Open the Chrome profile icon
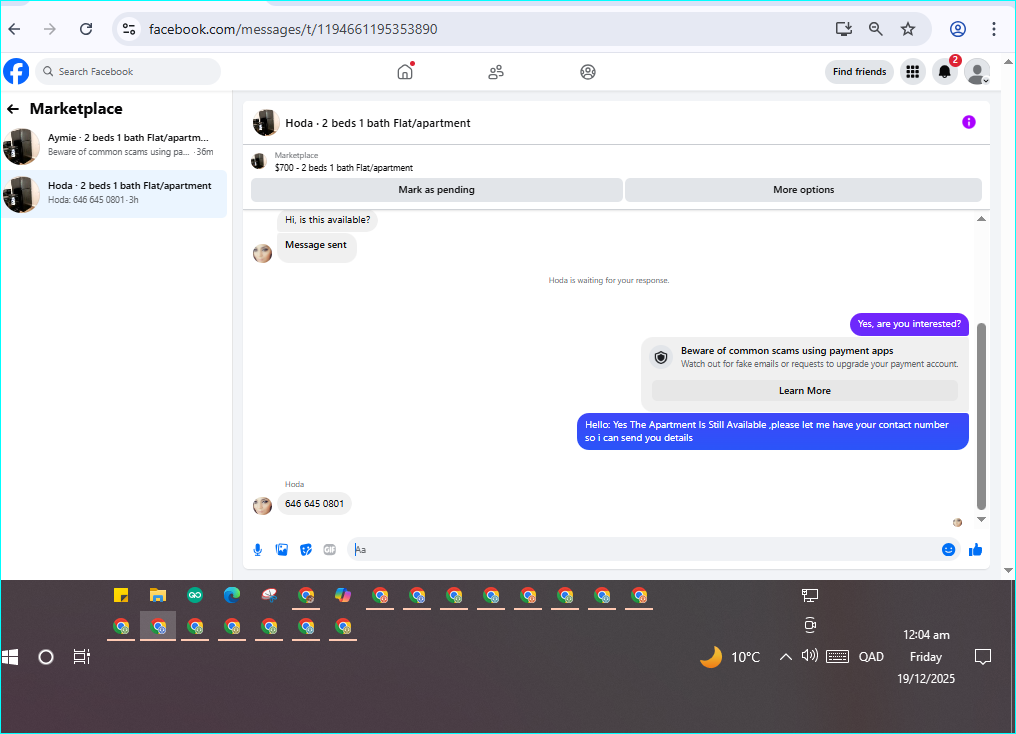1016x734 pixels. [x=958, y=29]
